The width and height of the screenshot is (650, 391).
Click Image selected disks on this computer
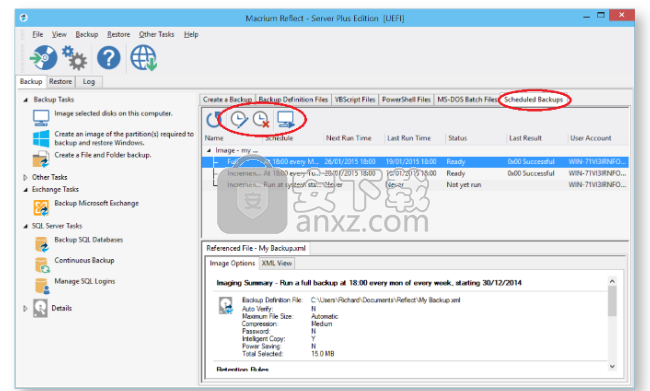pos(113,114)
